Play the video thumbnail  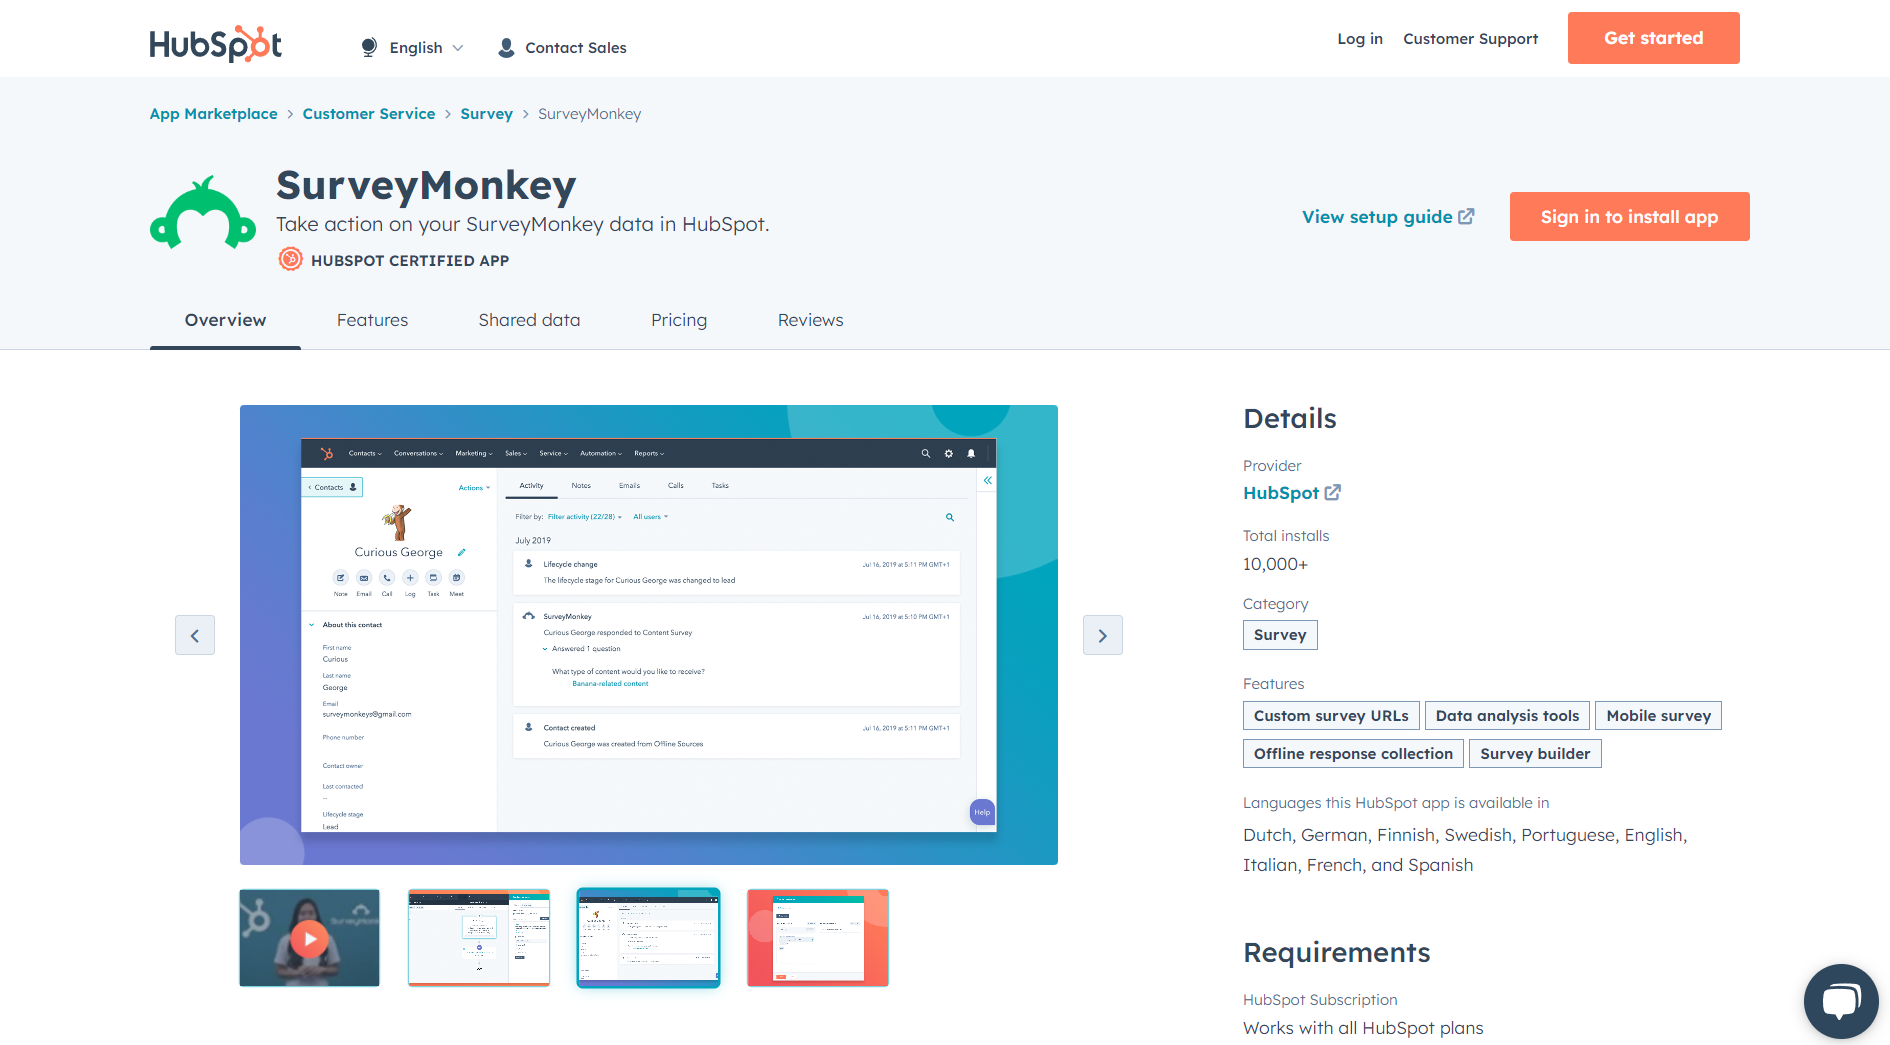click(310, 938)
